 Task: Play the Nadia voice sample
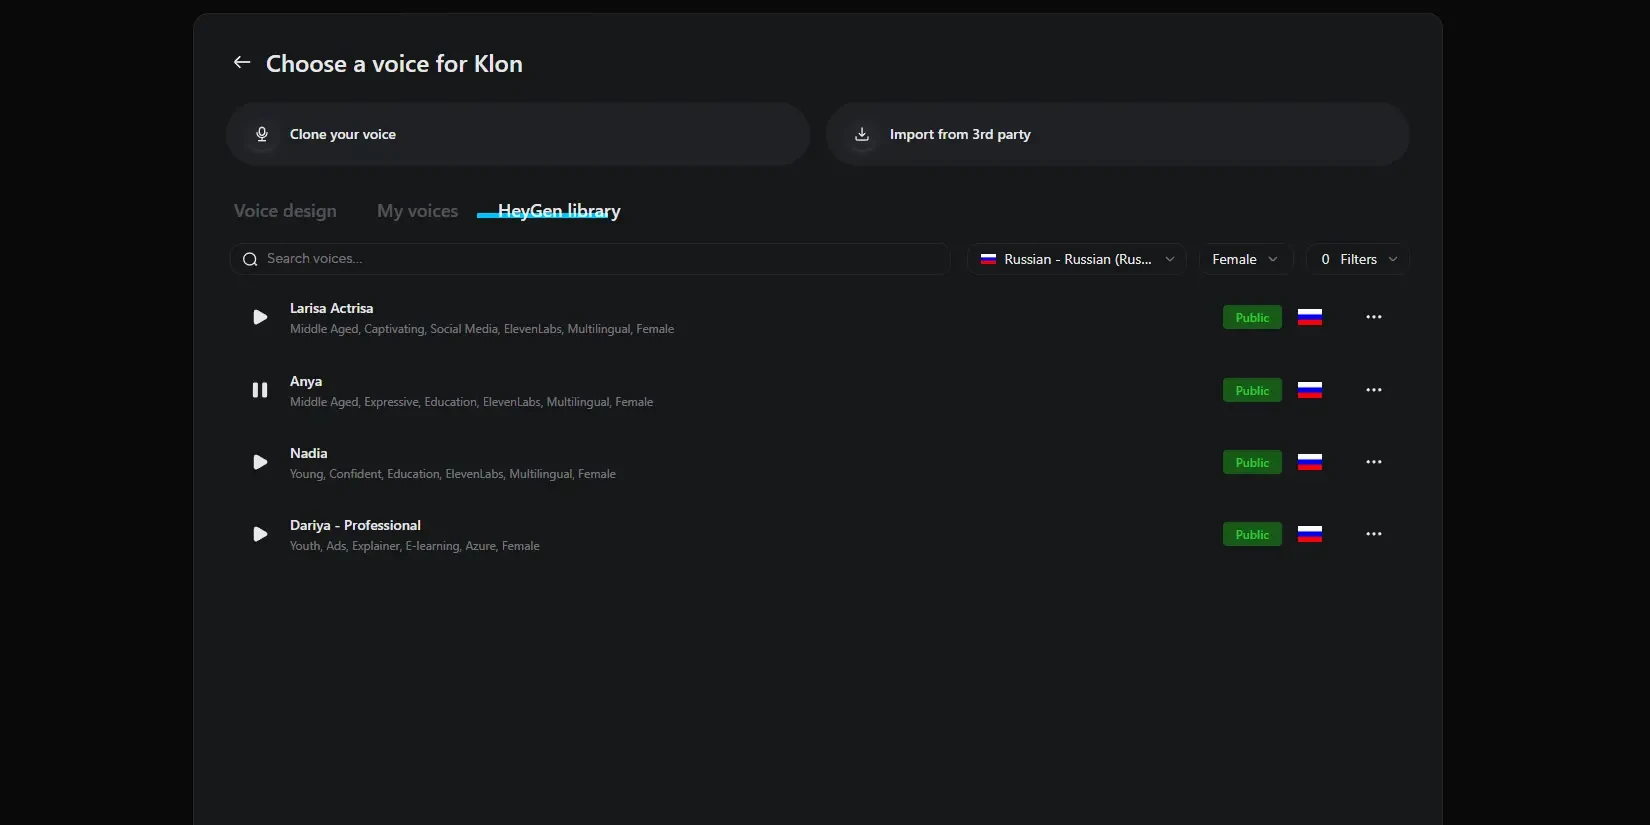click(260, 462)
